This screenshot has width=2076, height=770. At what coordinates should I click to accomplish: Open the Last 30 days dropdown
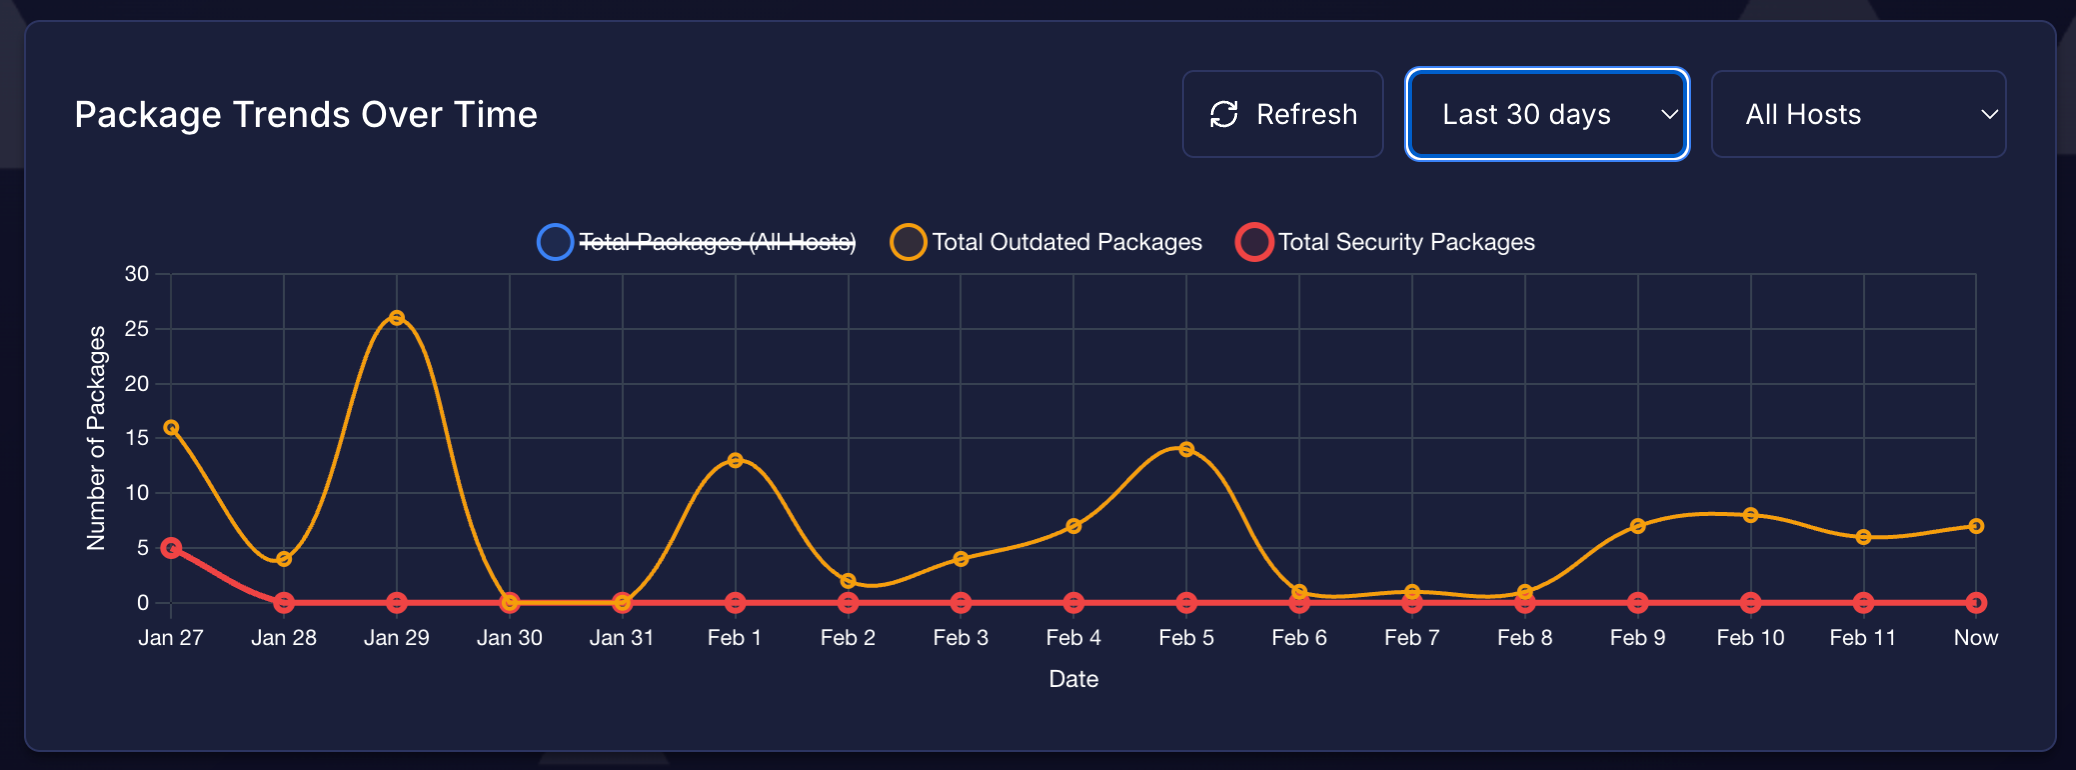[1546, 115]
